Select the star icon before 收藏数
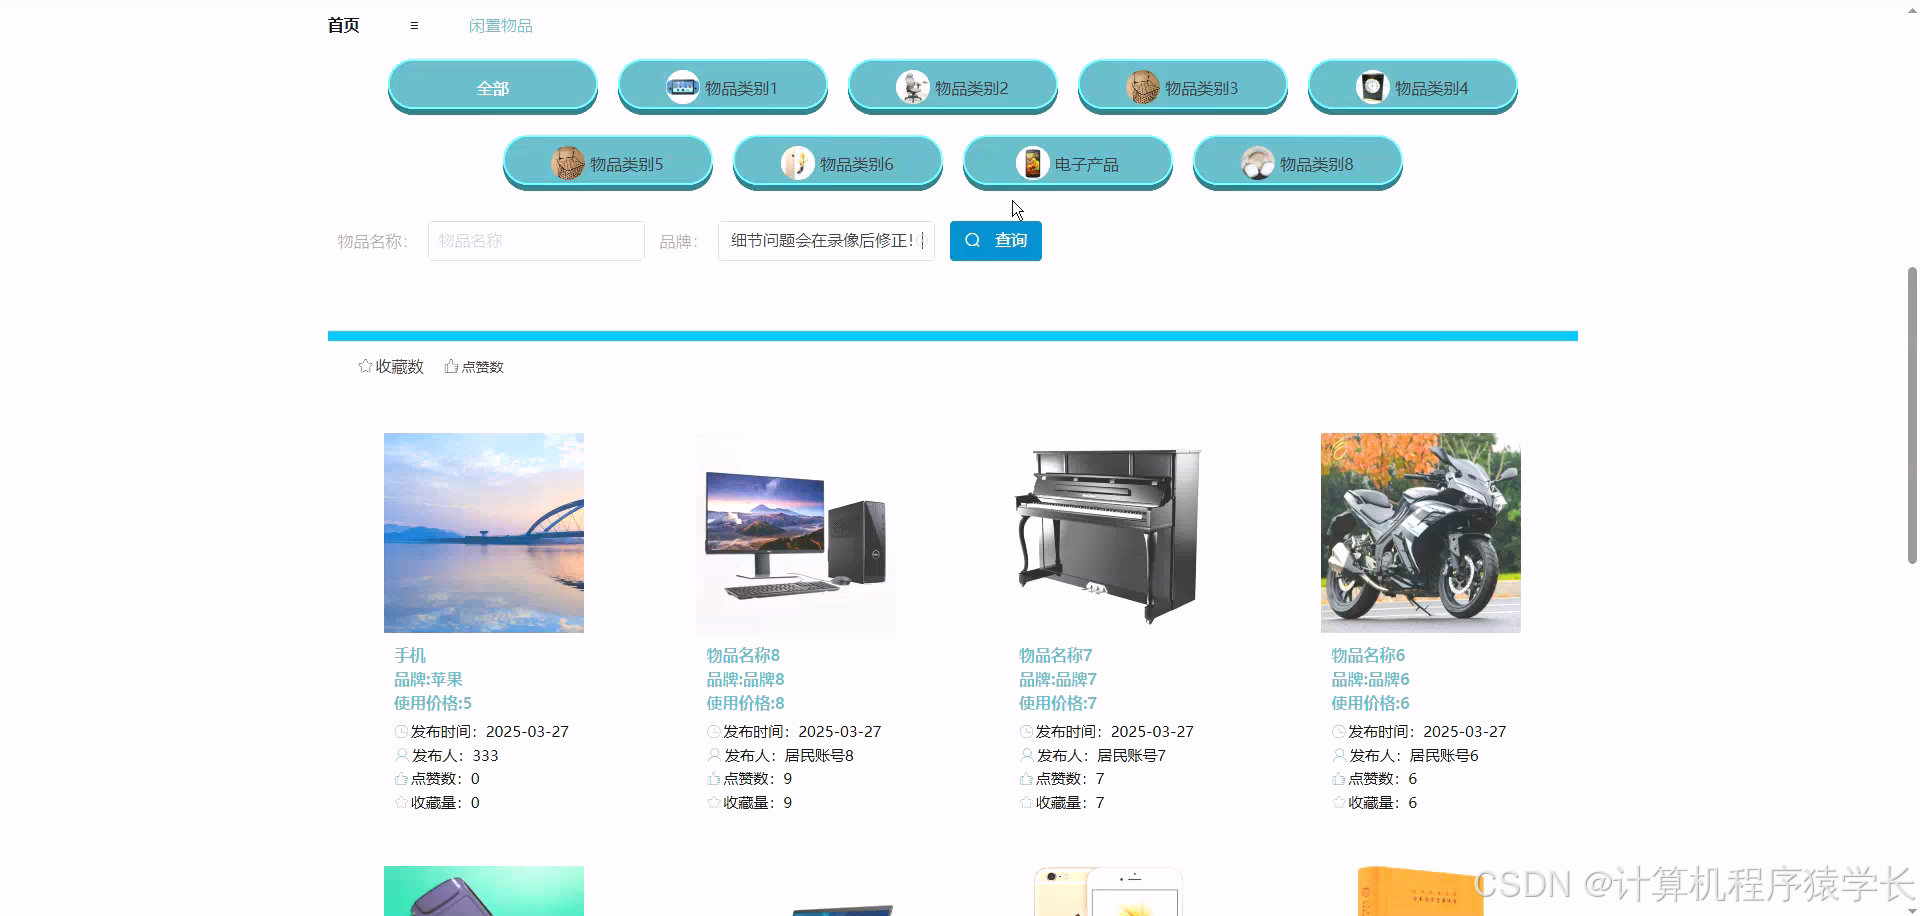The image size is (1920, 916). (x=364, y=366)
